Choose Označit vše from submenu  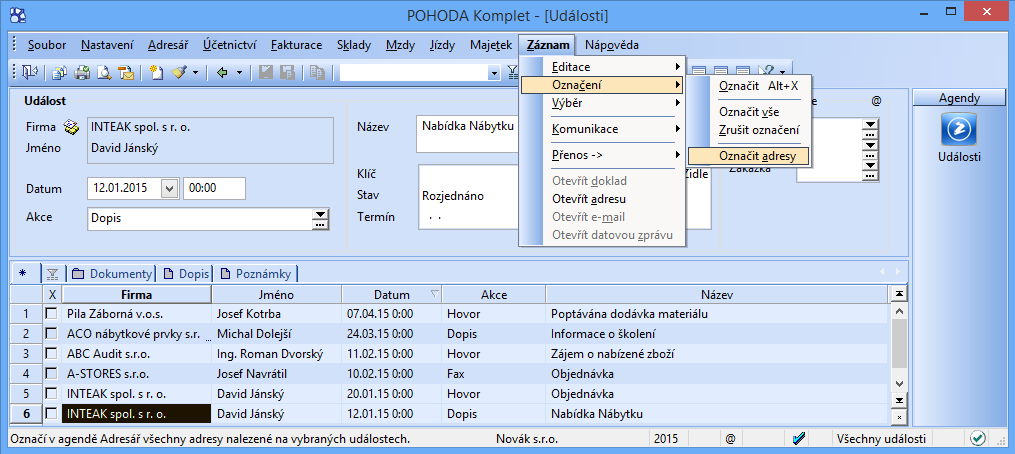tap(749, 112)
